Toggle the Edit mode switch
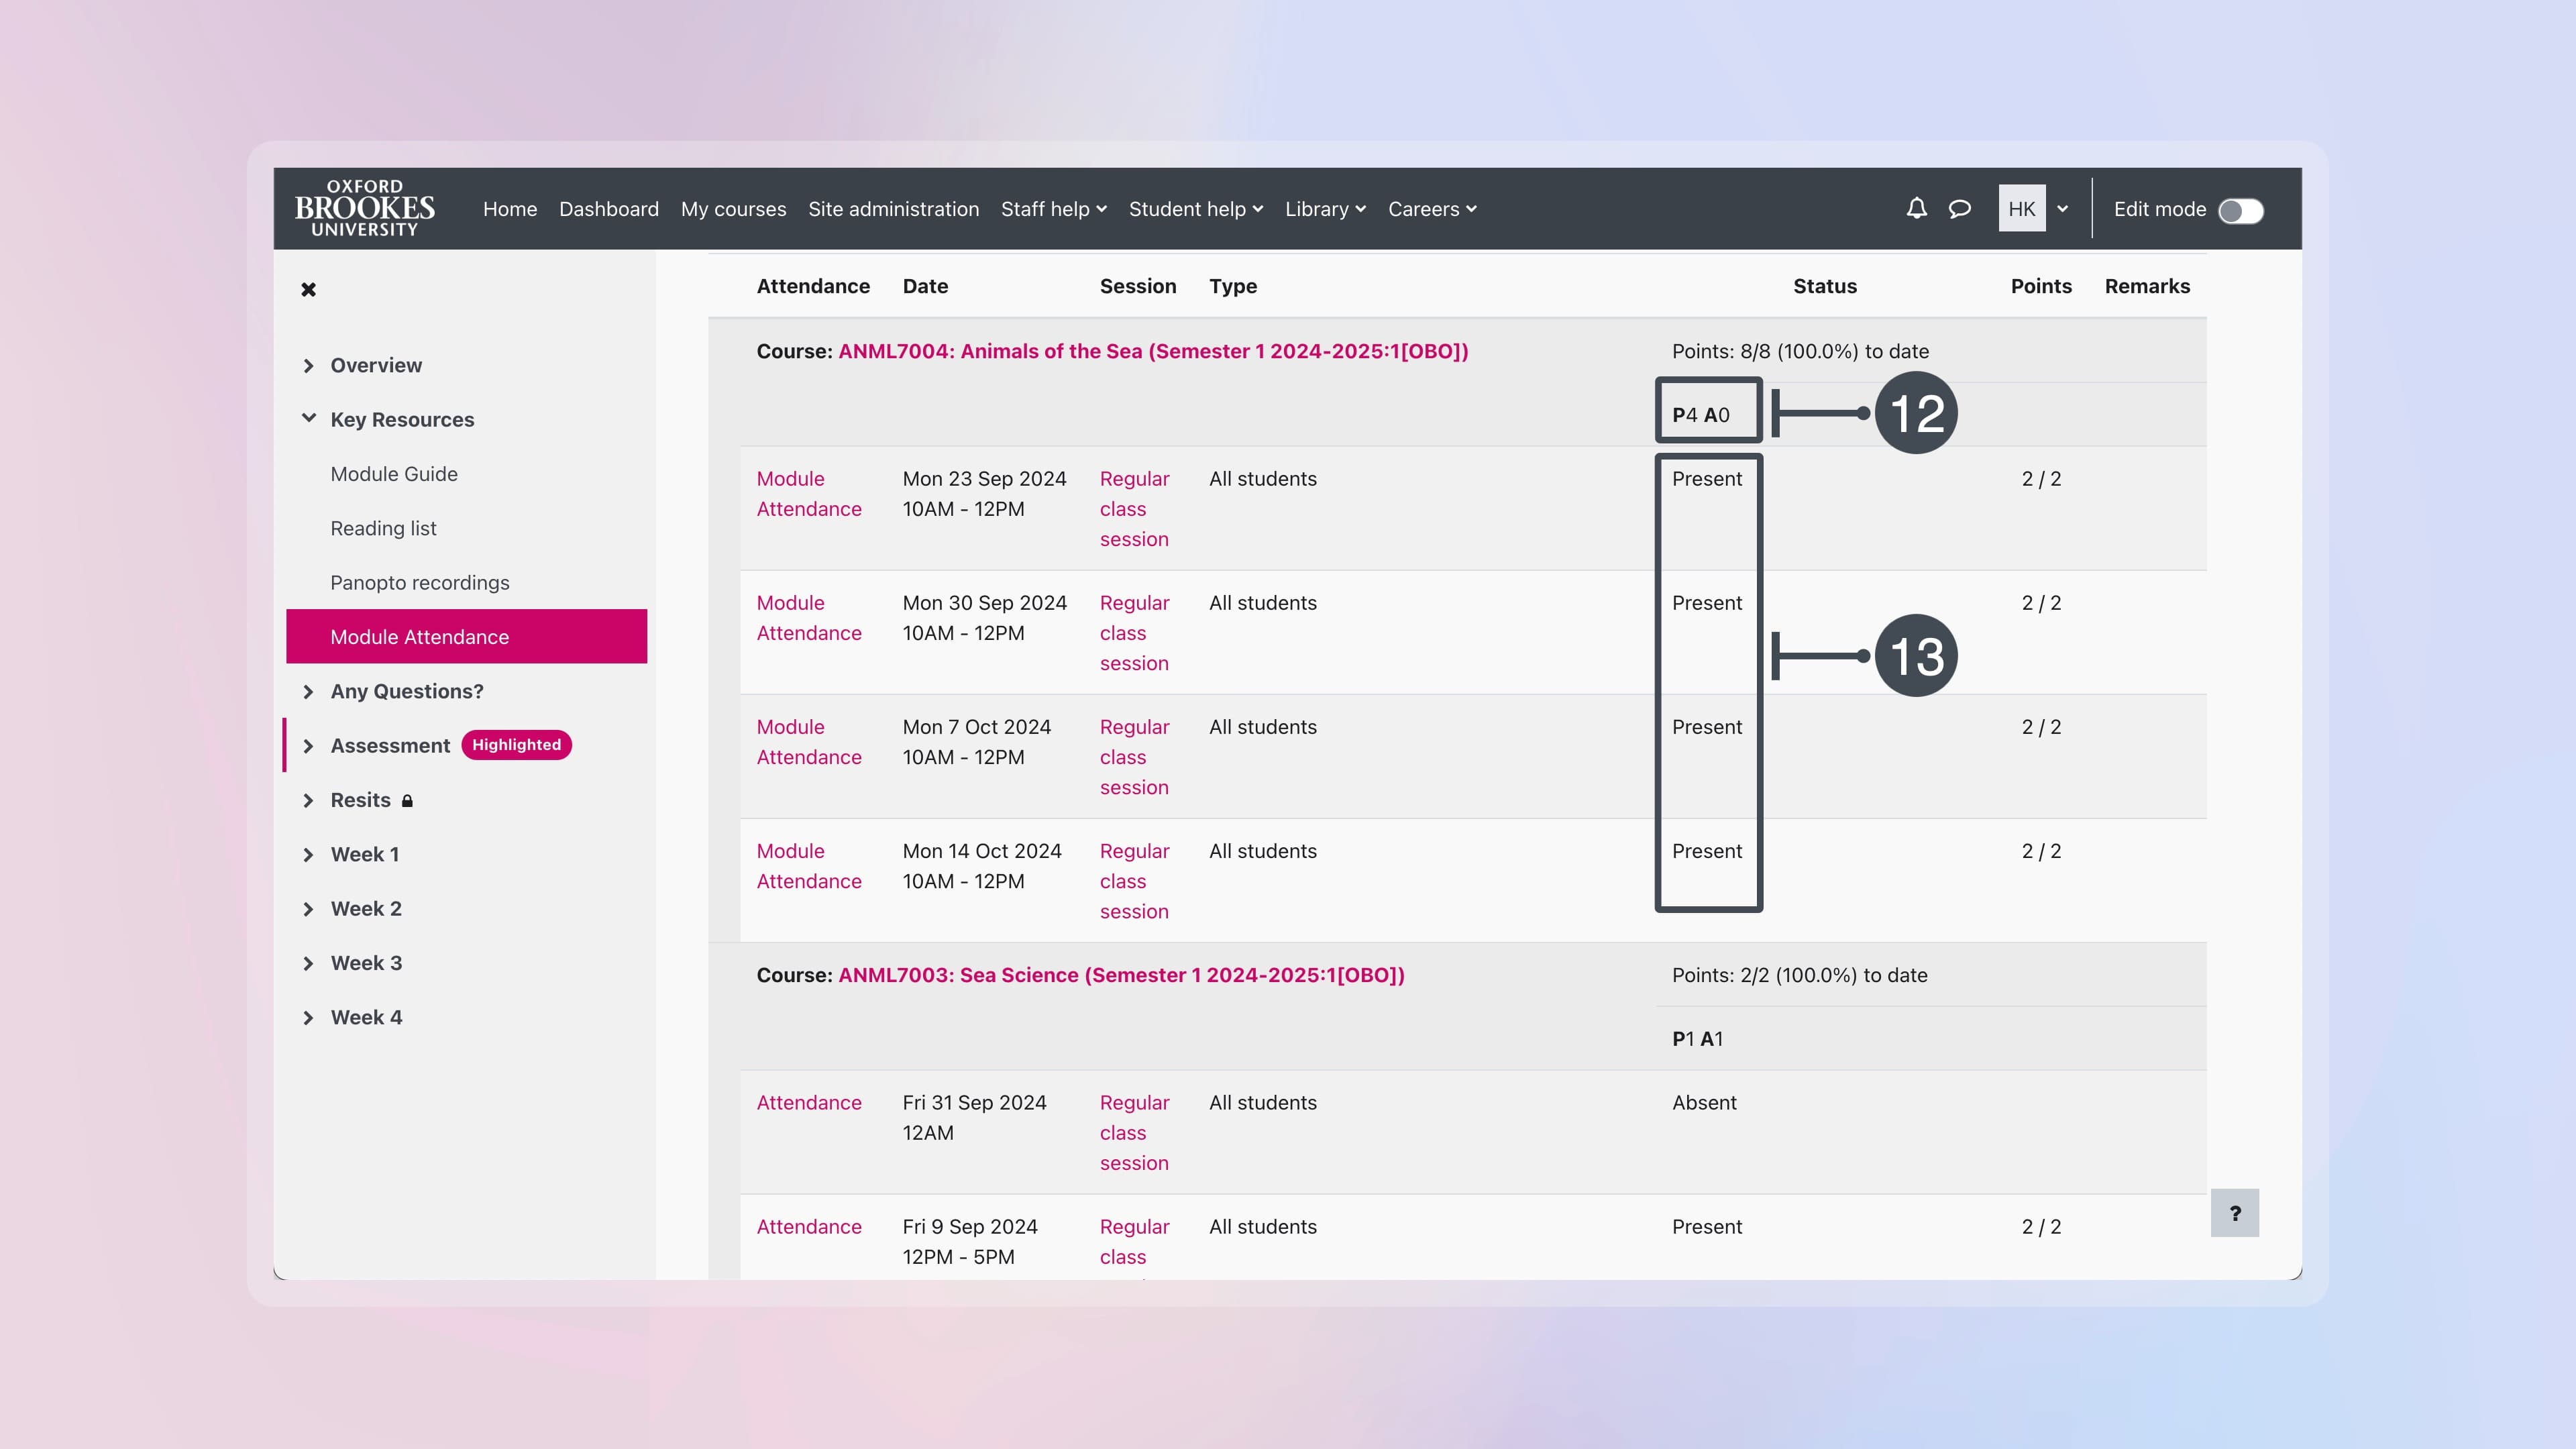 (2240, 210)
